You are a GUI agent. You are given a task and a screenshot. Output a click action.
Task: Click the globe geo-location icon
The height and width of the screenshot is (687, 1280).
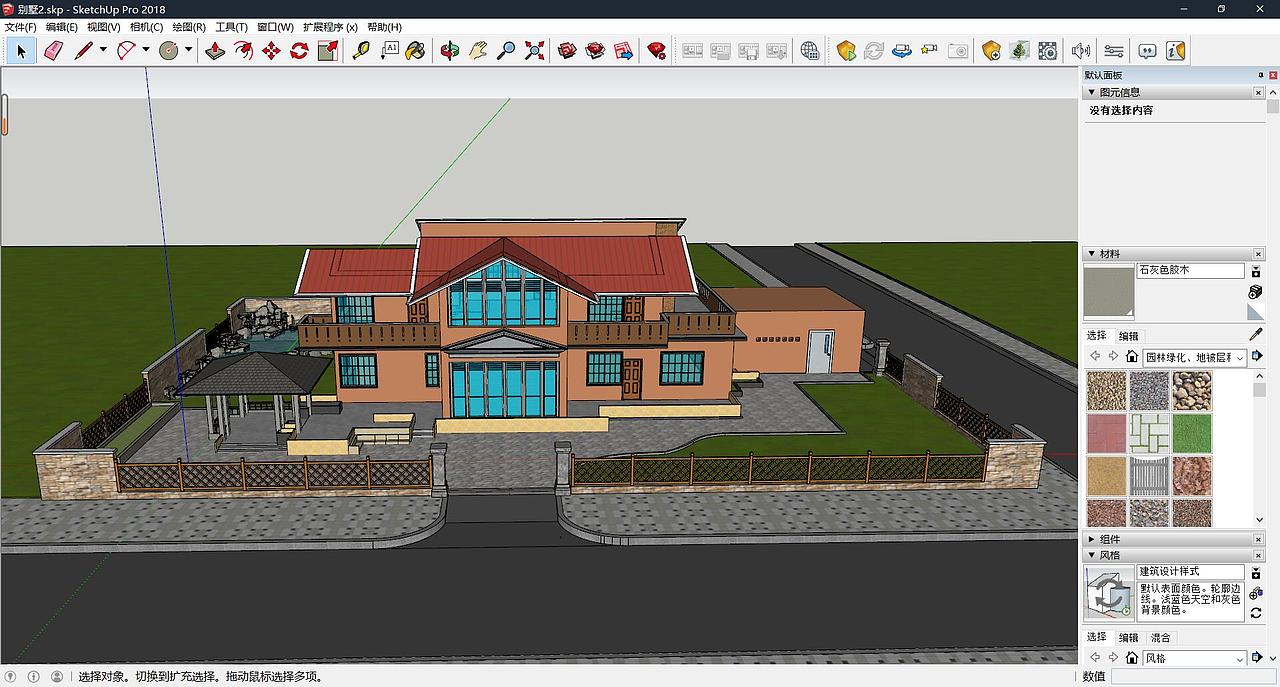[x=810, y=50]
